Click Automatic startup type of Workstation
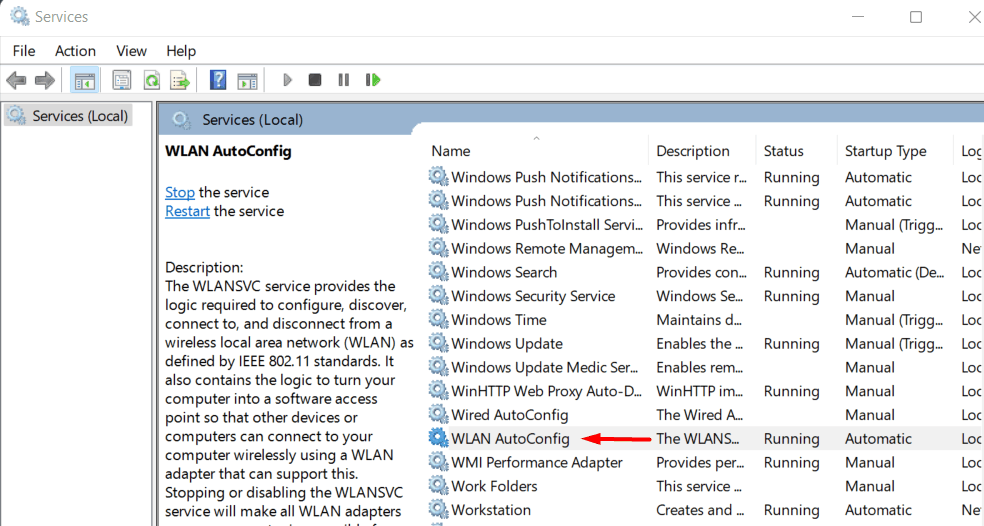This screenshot has width=984, height=526. click(878, 510)
